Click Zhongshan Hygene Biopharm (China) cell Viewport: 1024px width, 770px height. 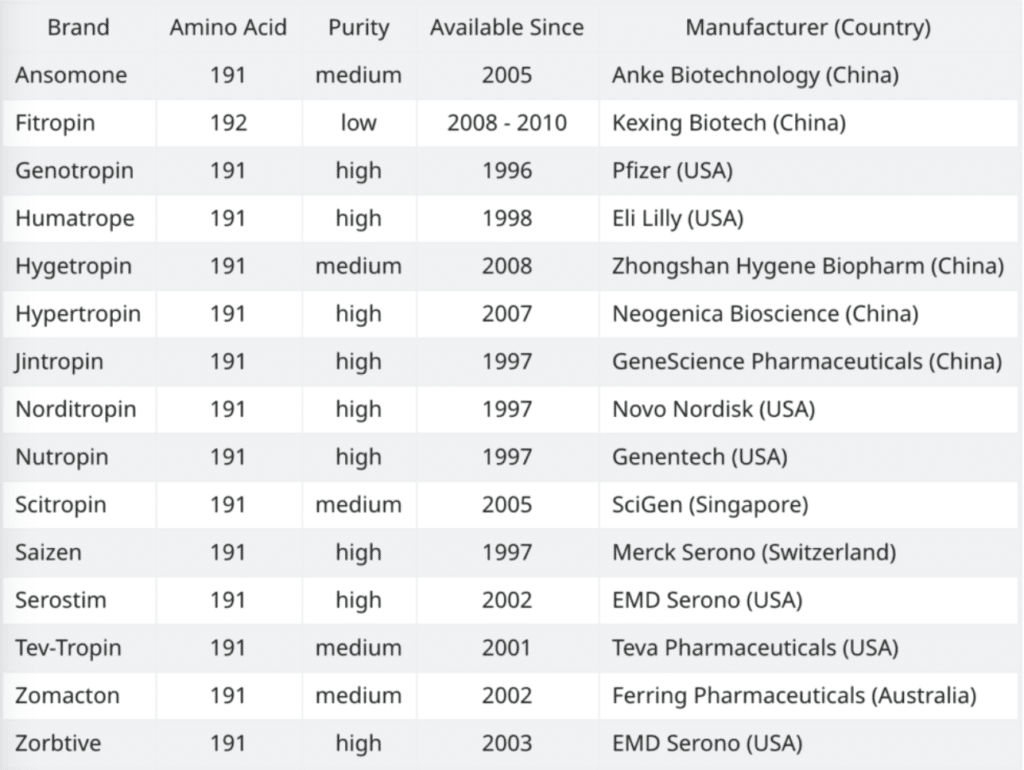coord(808,266)
